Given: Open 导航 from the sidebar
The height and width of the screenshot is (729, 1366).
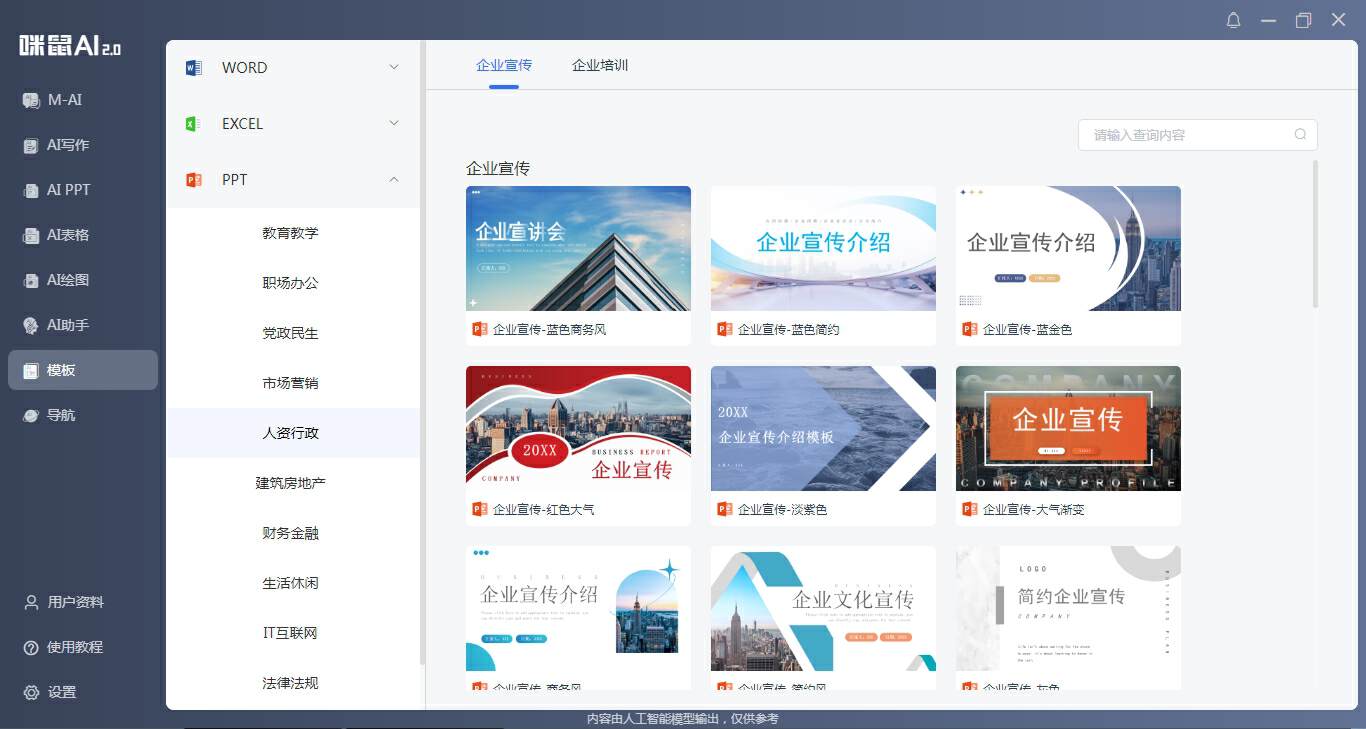Looking at the screenshot, I should click(x=31, y=415).
